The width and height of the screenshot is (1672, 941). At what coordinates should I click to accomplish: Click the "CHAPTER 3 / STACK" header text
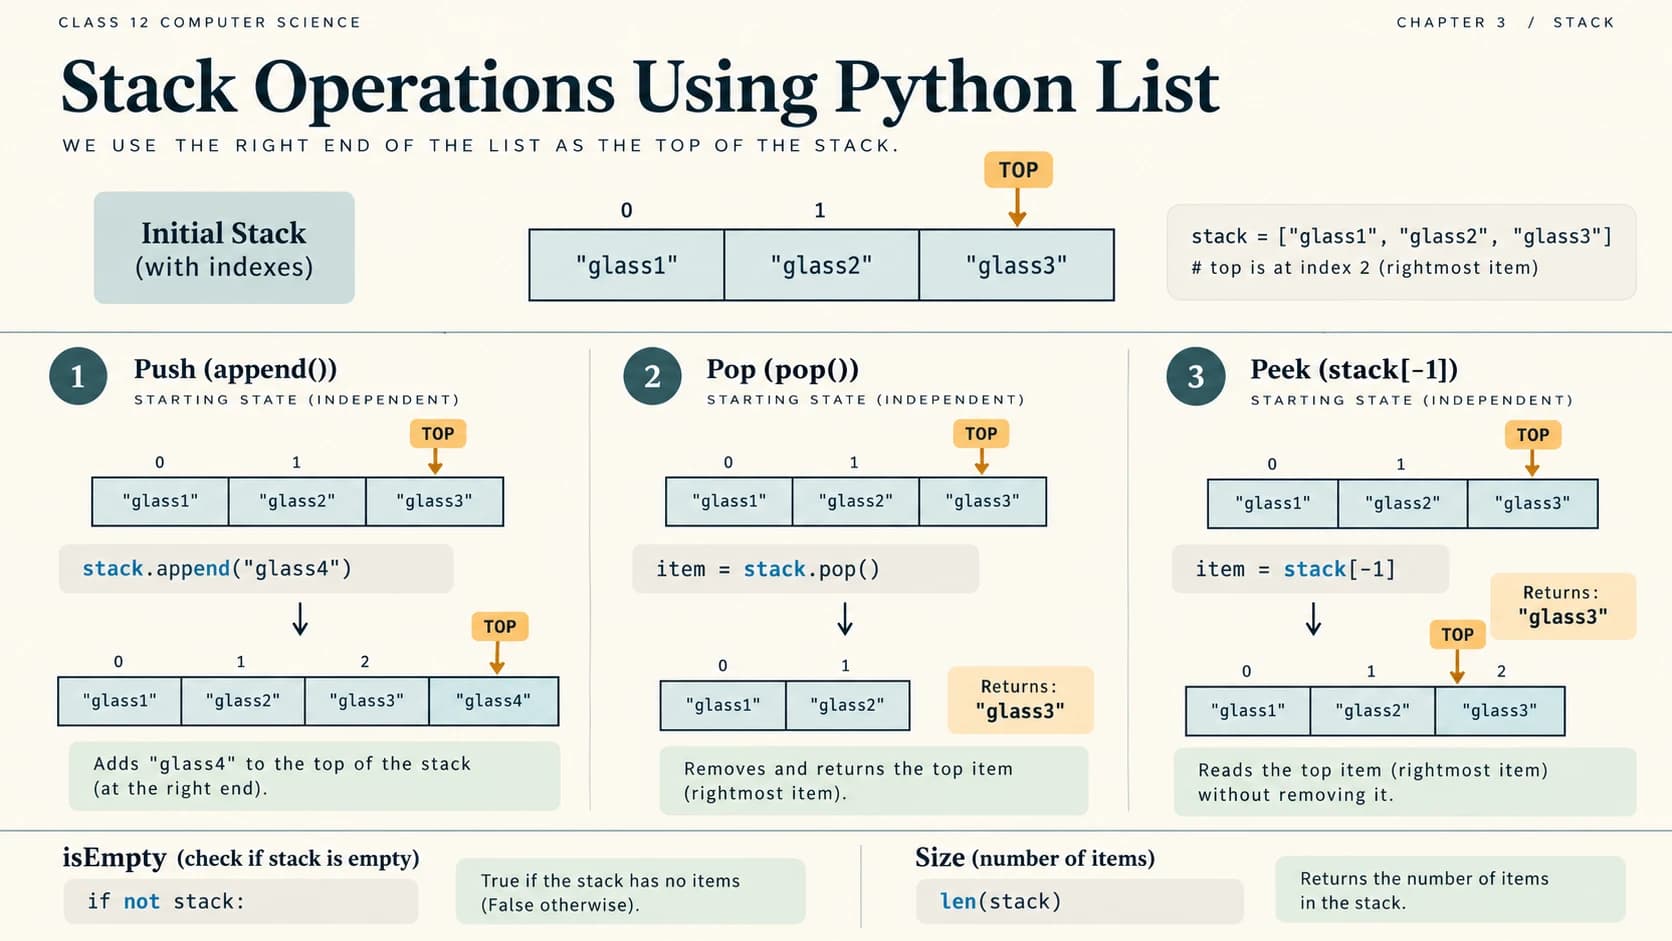[1505, 22]
